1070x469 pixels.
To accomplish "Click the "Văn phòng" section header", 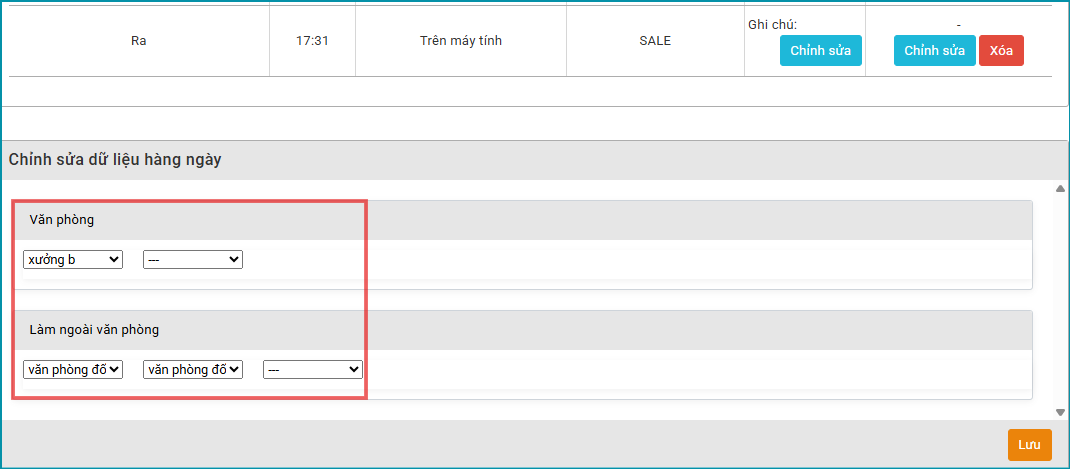I will click(62, 220).
